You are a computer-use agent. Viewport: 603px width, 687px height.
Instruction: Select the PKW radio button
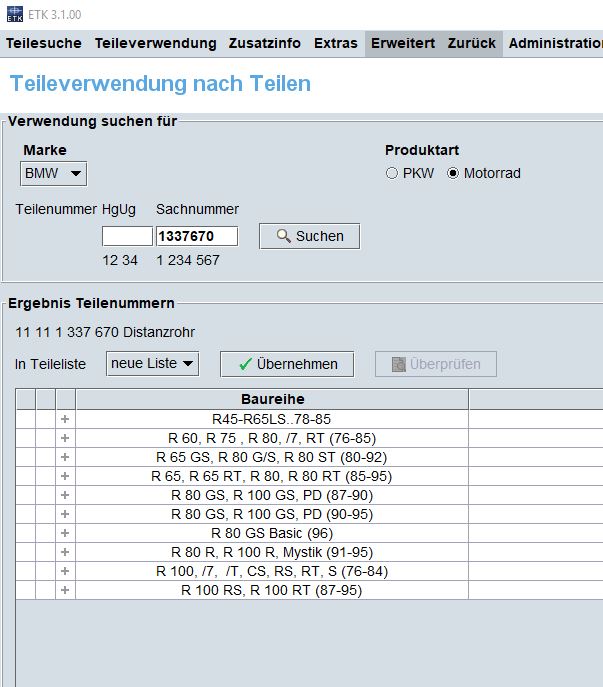392,174
